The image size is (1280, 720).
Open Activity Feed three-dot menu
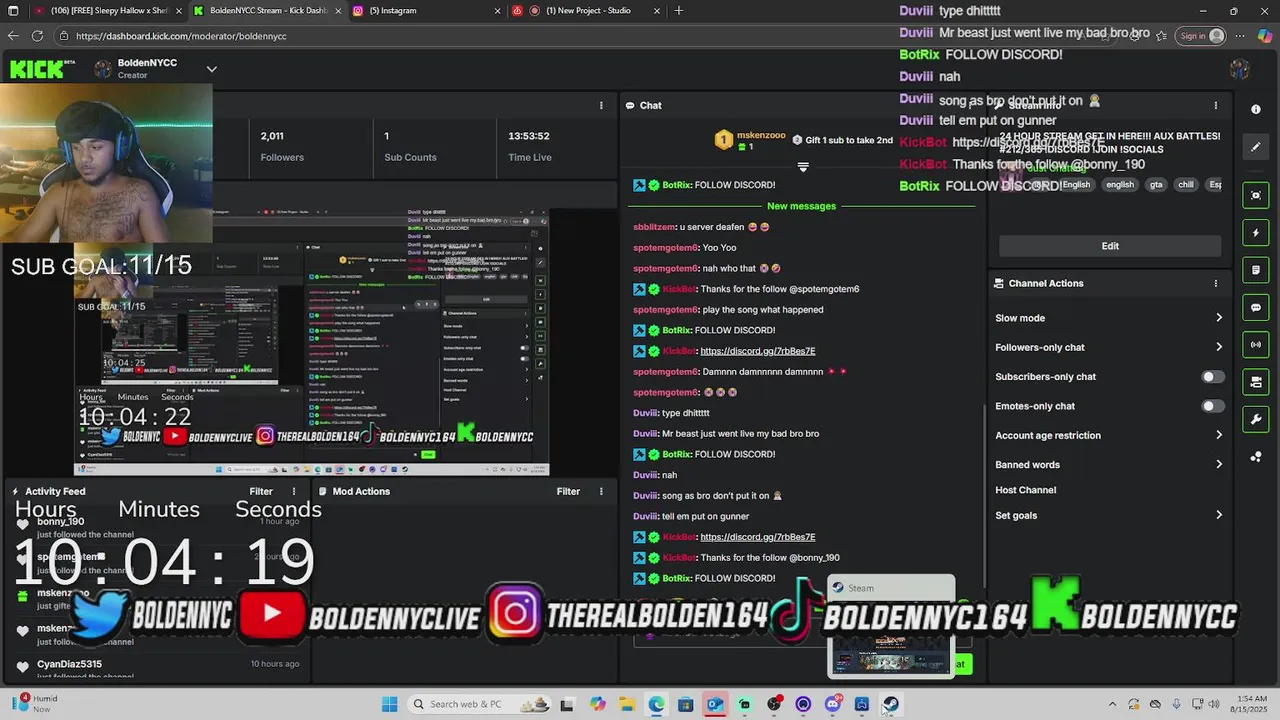coord(294,491)
